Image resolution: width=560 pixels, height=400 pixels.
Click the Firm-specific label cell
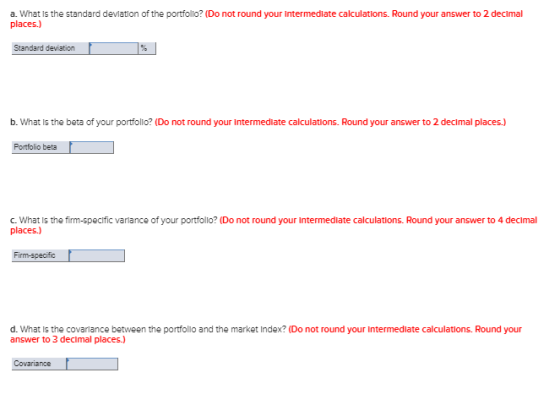tap(40, 255)
